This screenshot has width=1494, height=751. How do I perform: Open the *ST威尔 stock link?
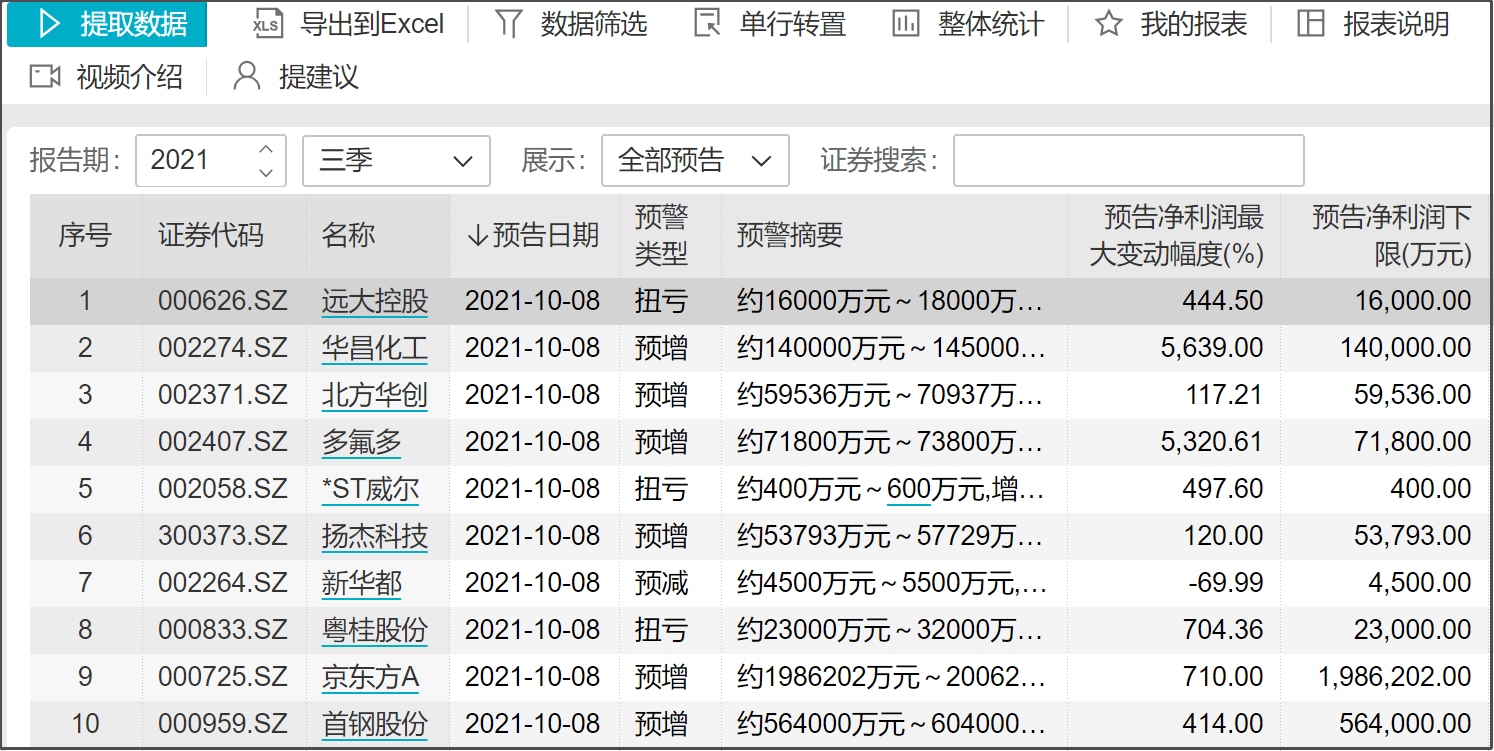370,489
